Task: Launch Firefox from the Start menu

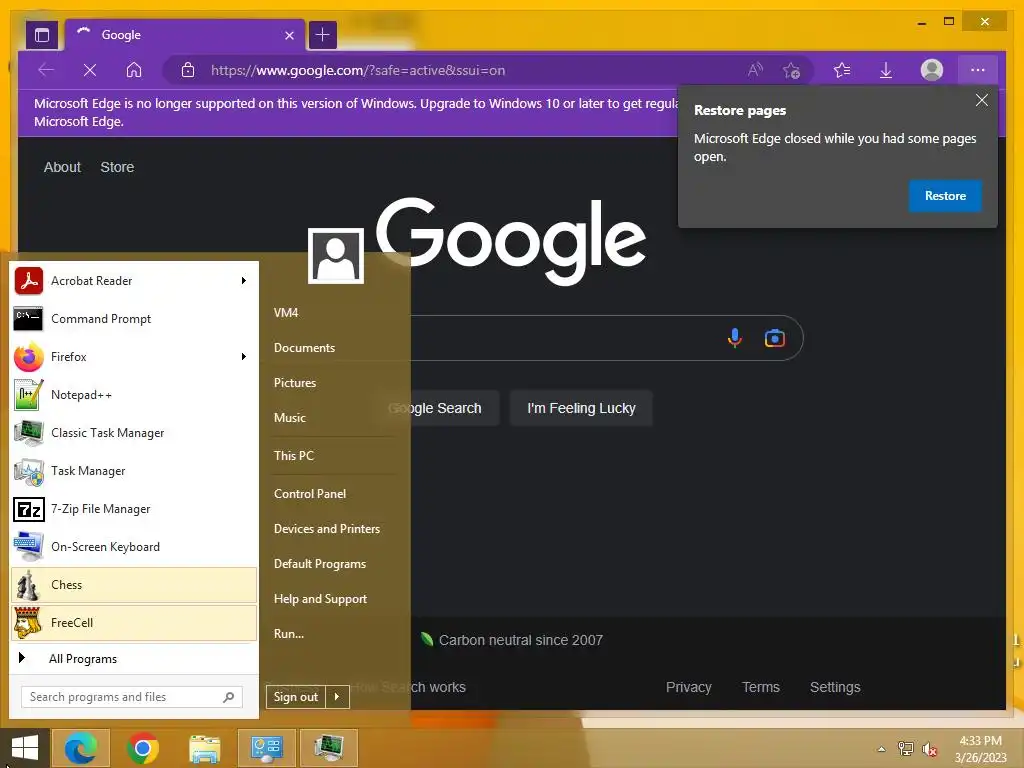Action: click(134, 357)
